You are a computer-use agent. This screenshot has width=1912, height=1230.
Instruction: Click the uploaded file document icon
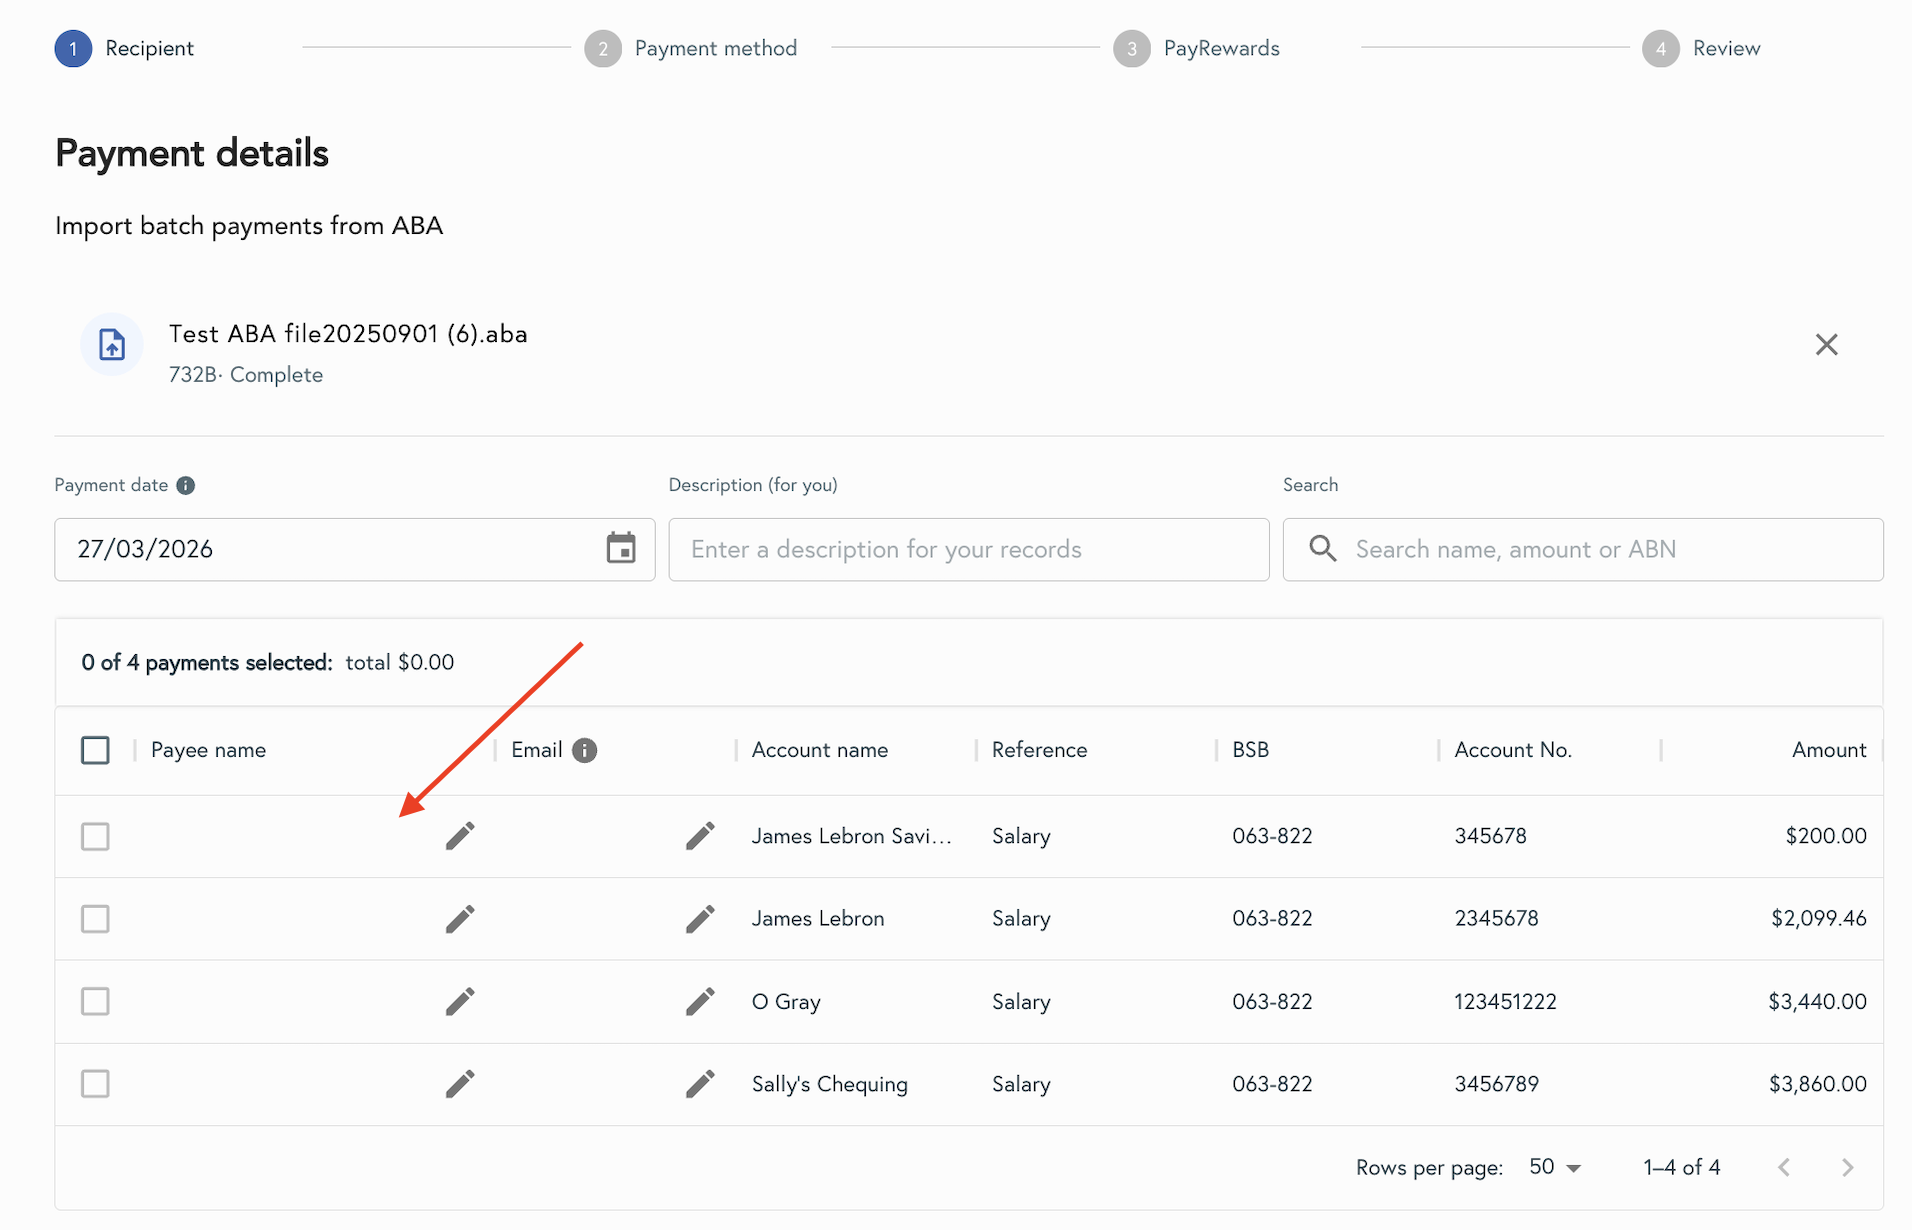click(x=112, y=345)
